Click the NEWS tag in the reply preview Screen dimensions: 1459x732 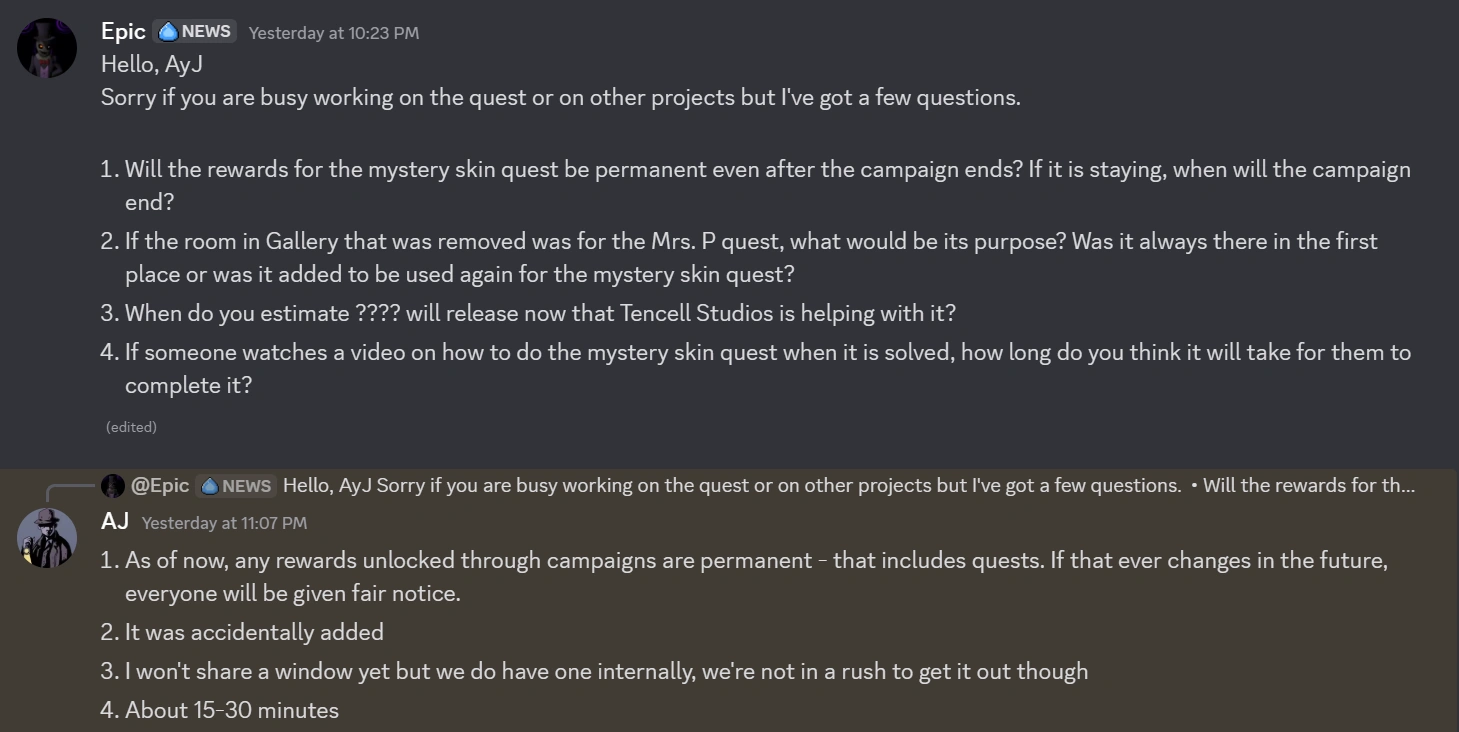pyautogui.click(x=247, y=486)
